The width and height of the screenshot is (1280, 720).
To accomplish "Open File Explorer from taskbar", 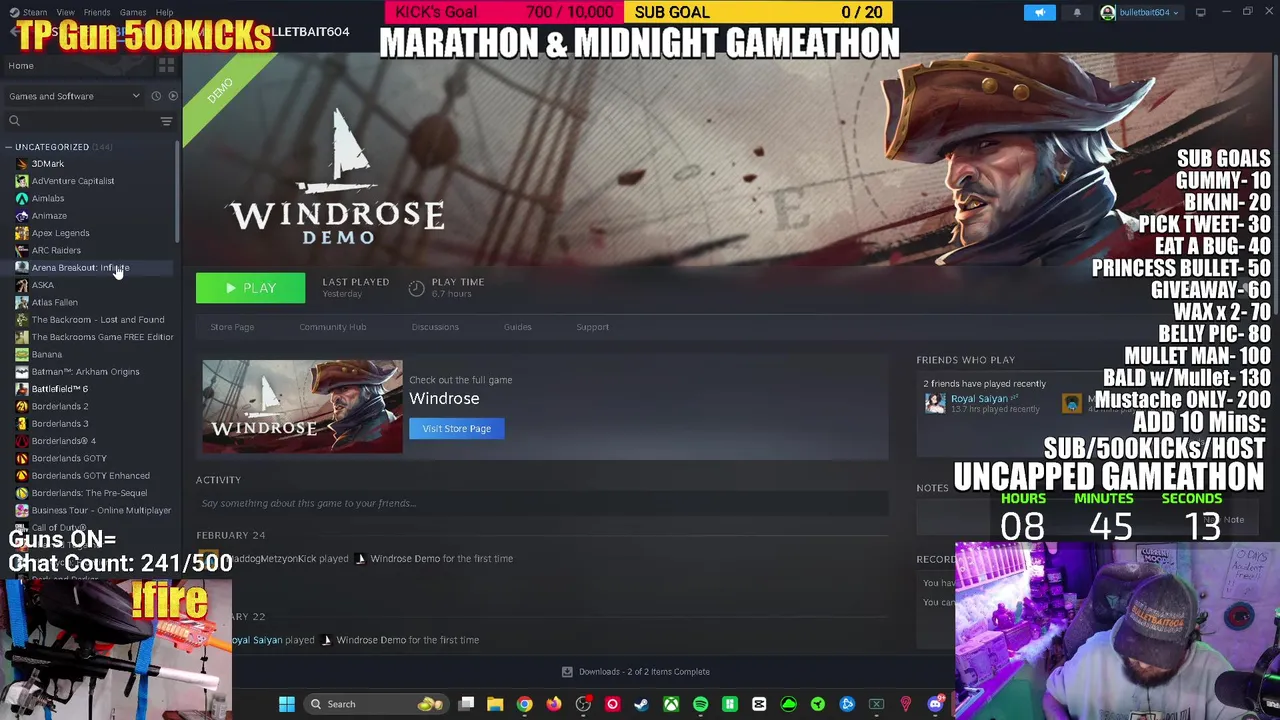I will [495, 704].
